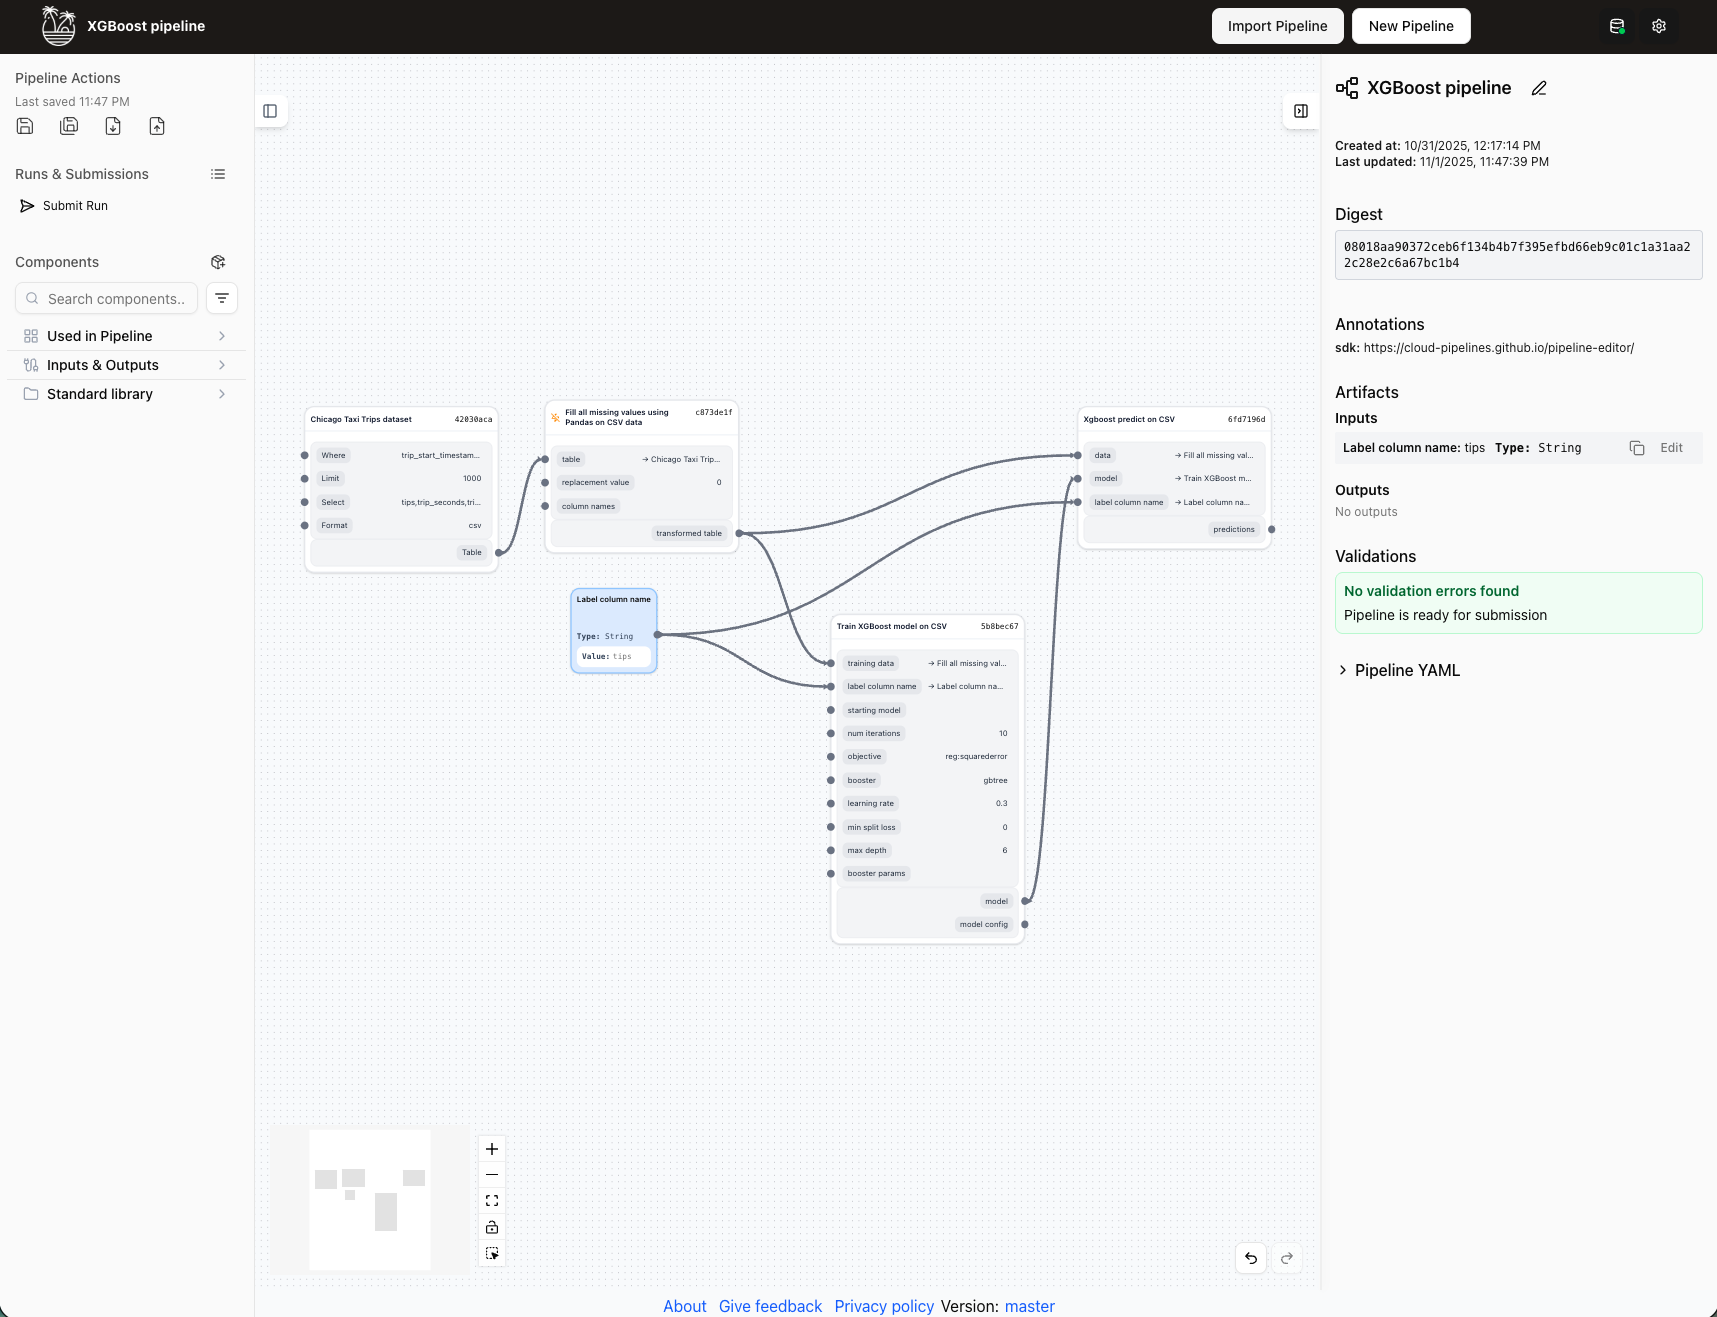Click the add new component cube icon
The width and height of the screenshot is (1717, 1317).
click(x=218, y=262)
